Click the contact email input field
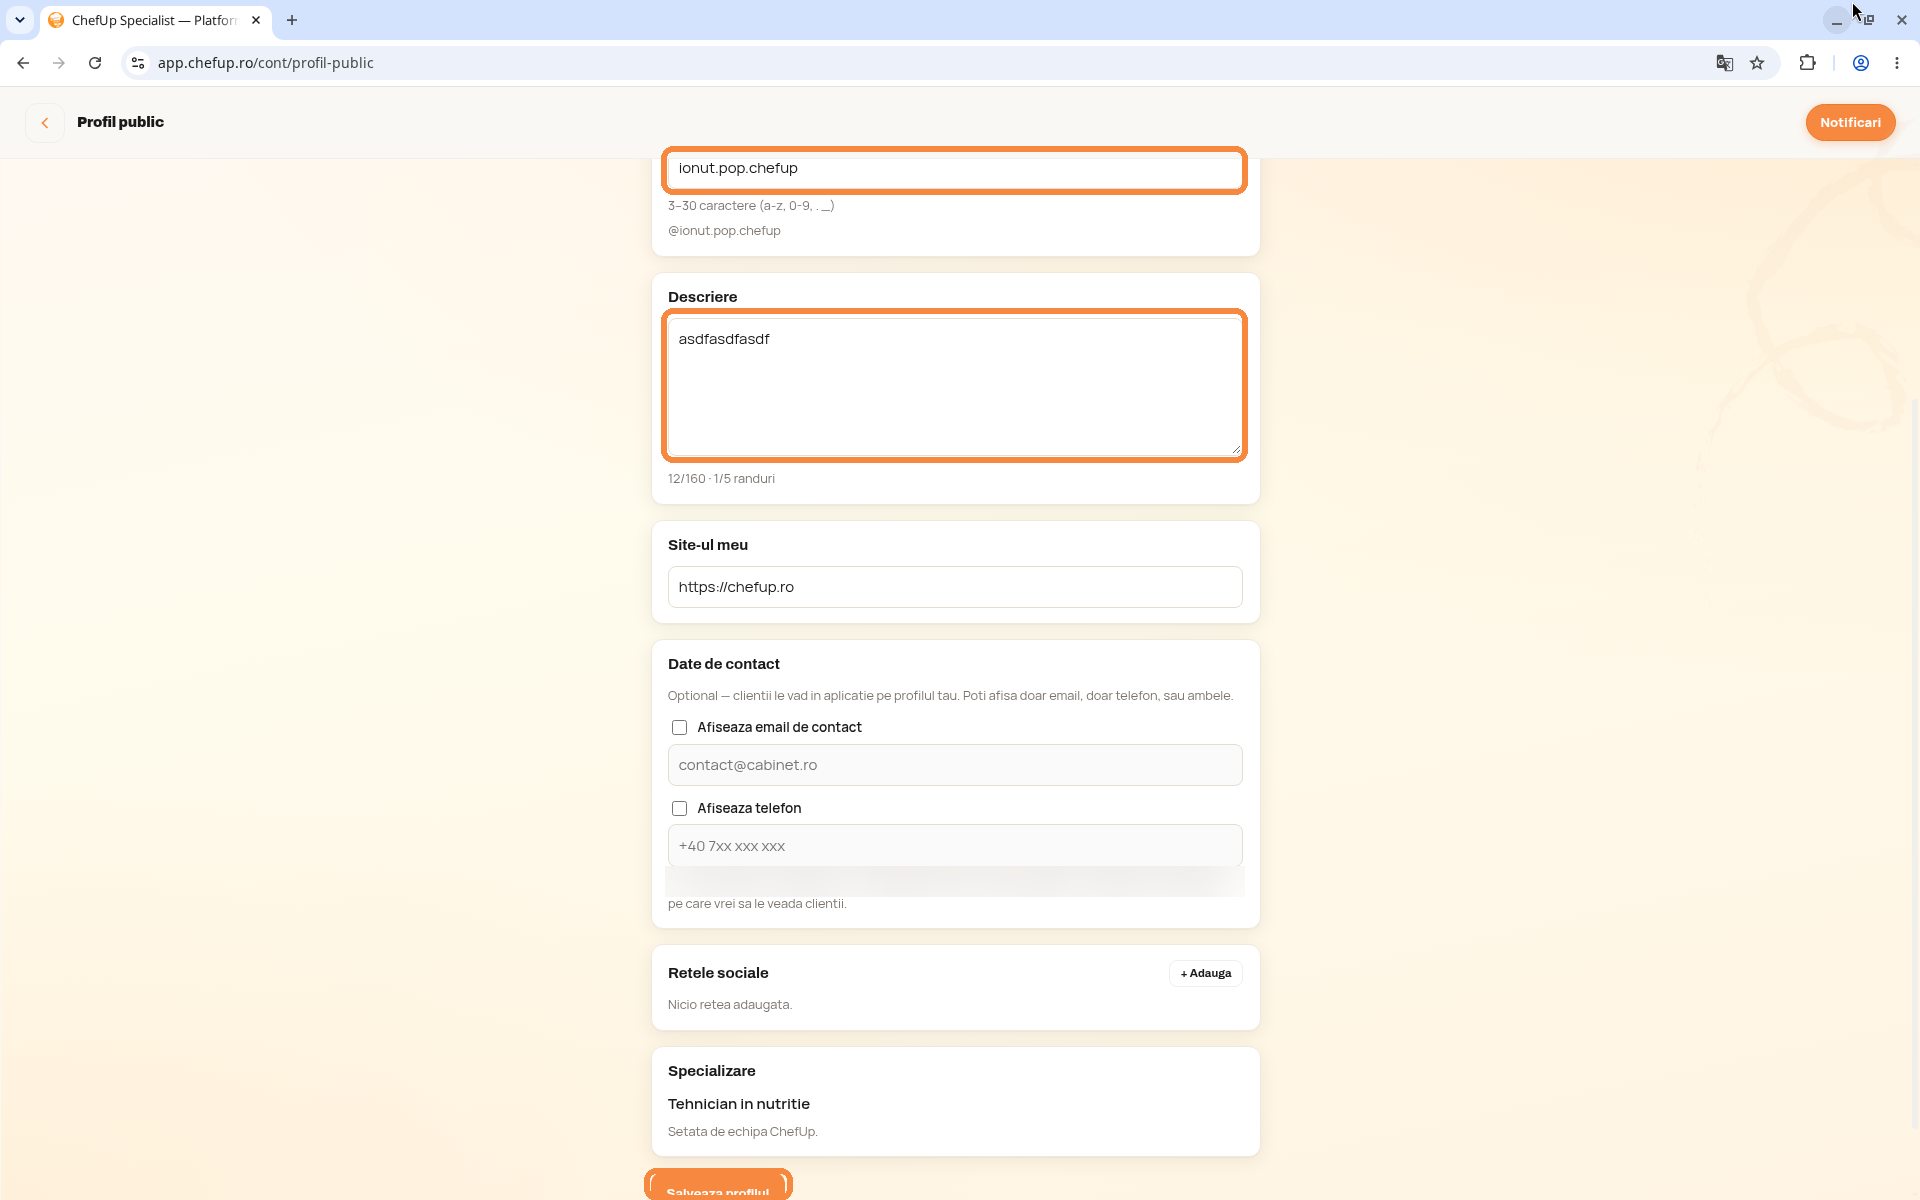 click(955, 765)
